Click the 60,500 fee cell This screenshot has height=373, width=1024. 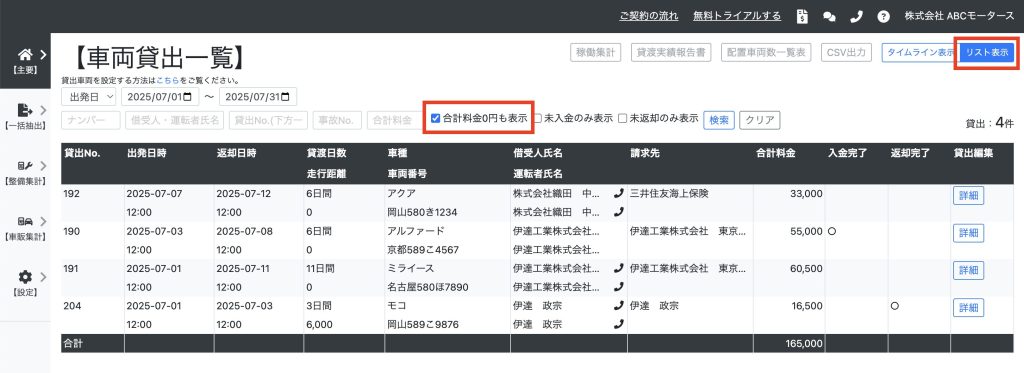(807, 268)
